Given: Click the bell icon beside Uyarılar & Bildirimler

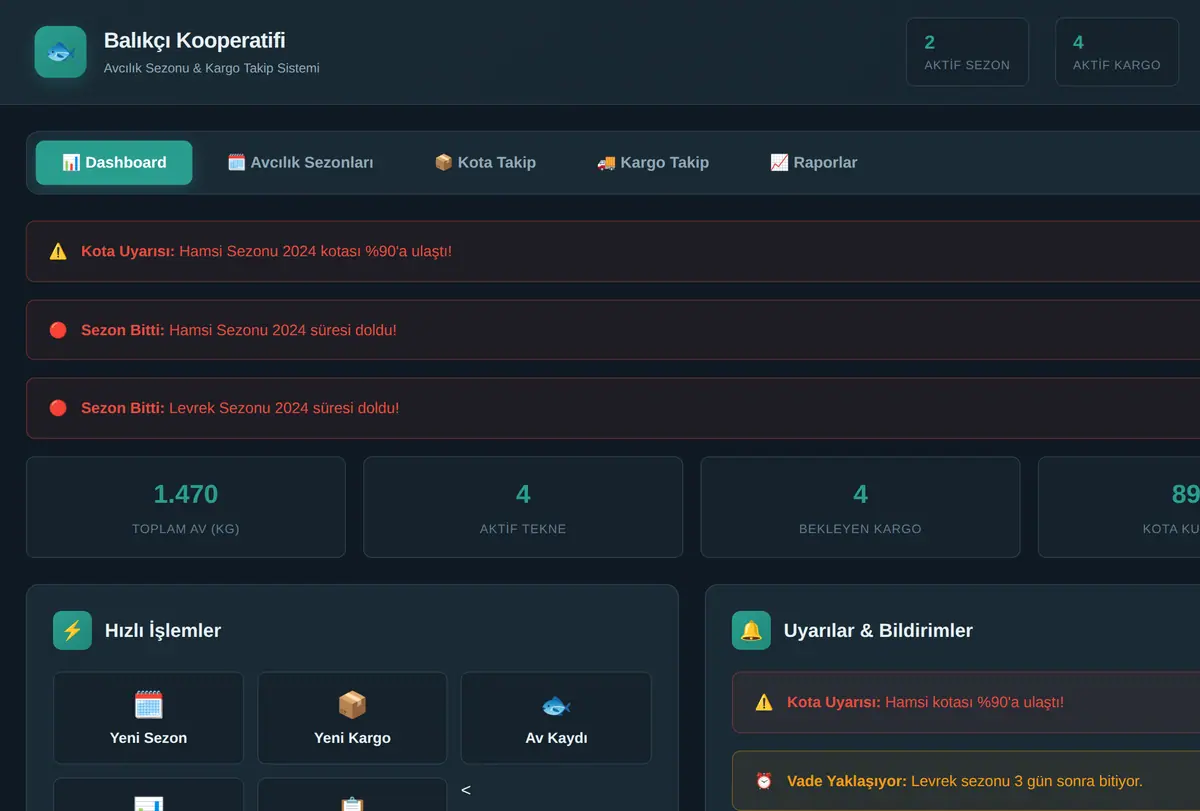Looking at the screenshot, I should tap(751, 630).
